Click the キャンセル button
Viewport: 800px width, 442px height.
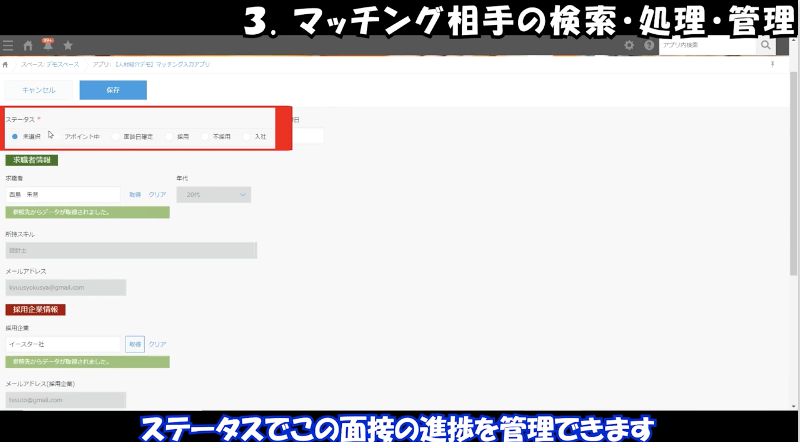tap(39, 90)
